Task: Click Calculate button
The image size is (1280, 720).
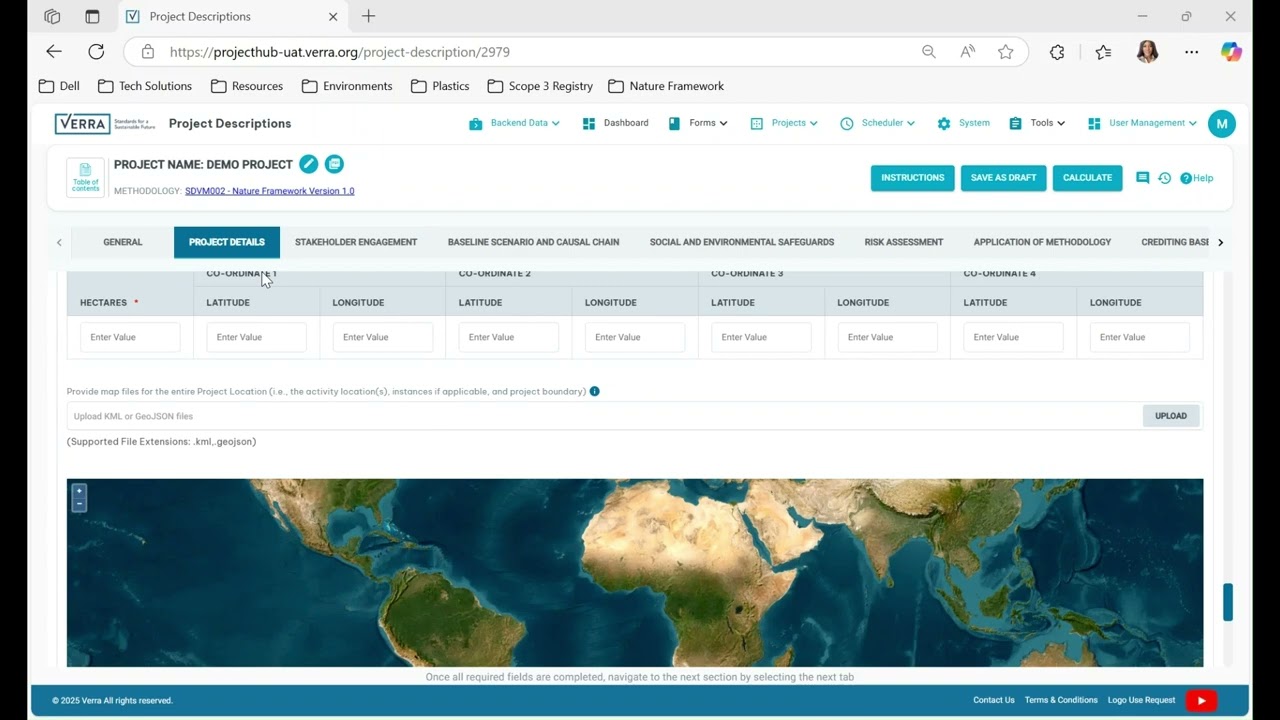Action: 1087,178
